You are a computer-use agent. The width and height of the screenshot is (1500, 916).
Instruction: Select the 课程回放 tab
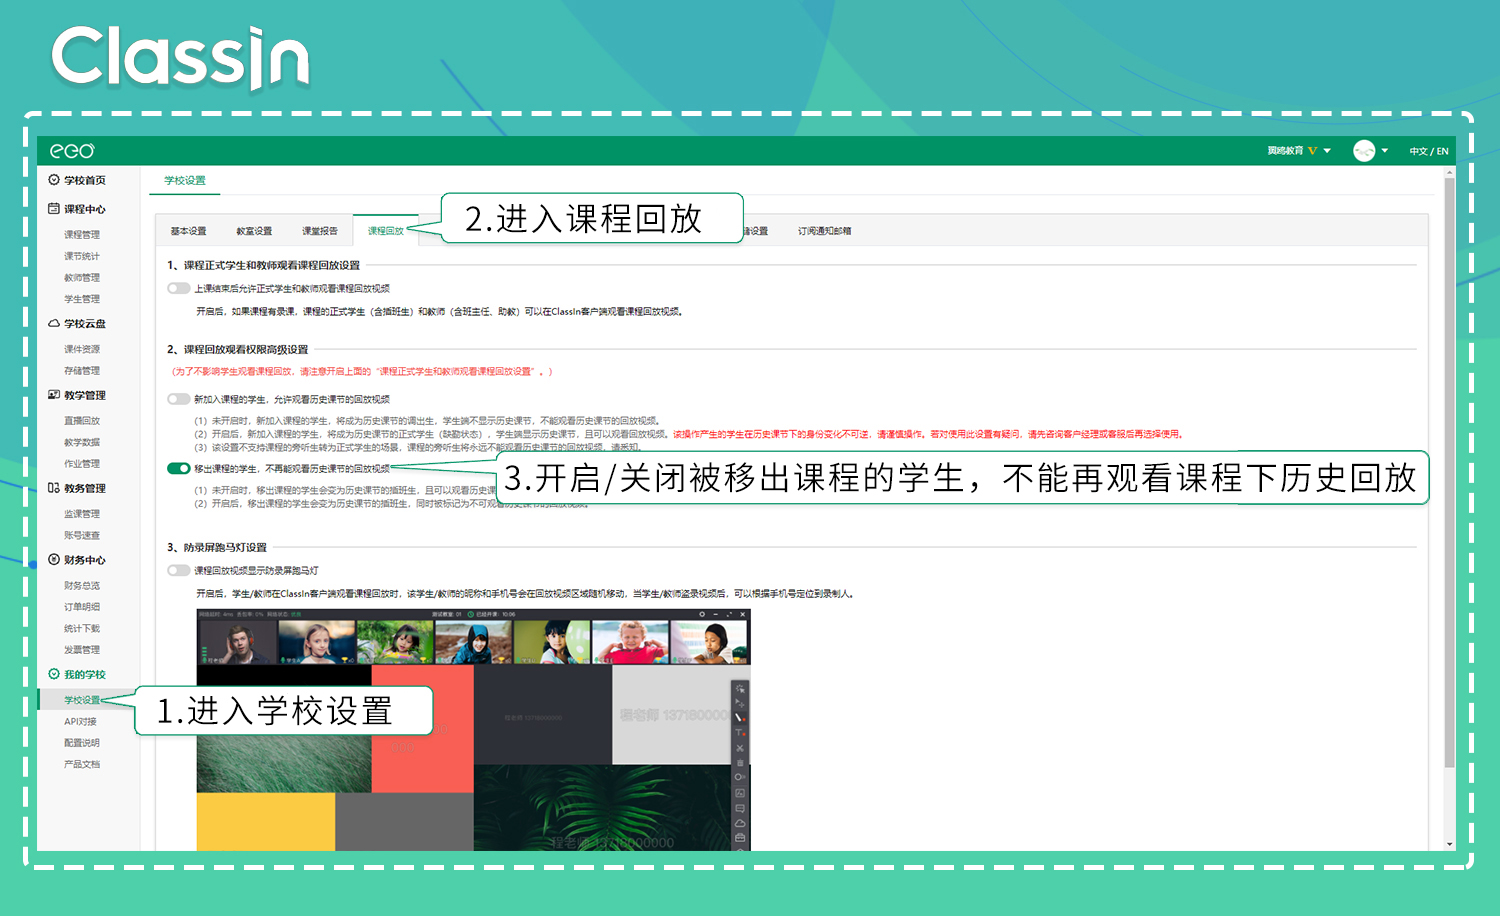pyautogui.click(x=386, y=230)
